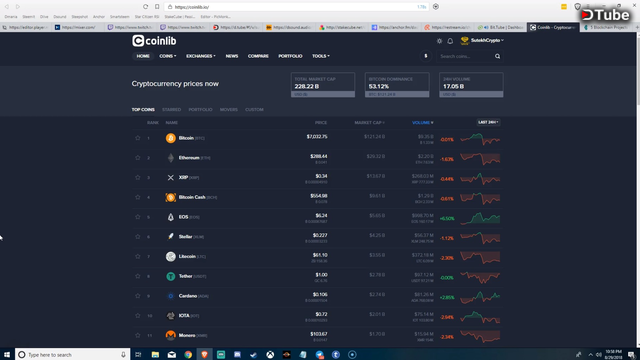Open the PORTFOLIO nav item
This screenshot has width=640, height=360.
(x=290, y=56)
